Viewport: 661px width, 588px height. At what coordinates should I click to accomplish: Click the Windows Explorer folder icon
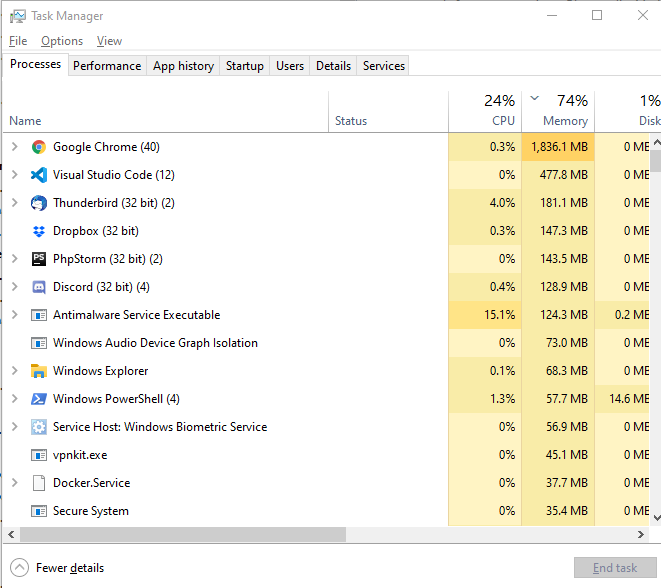pos(39,371)
